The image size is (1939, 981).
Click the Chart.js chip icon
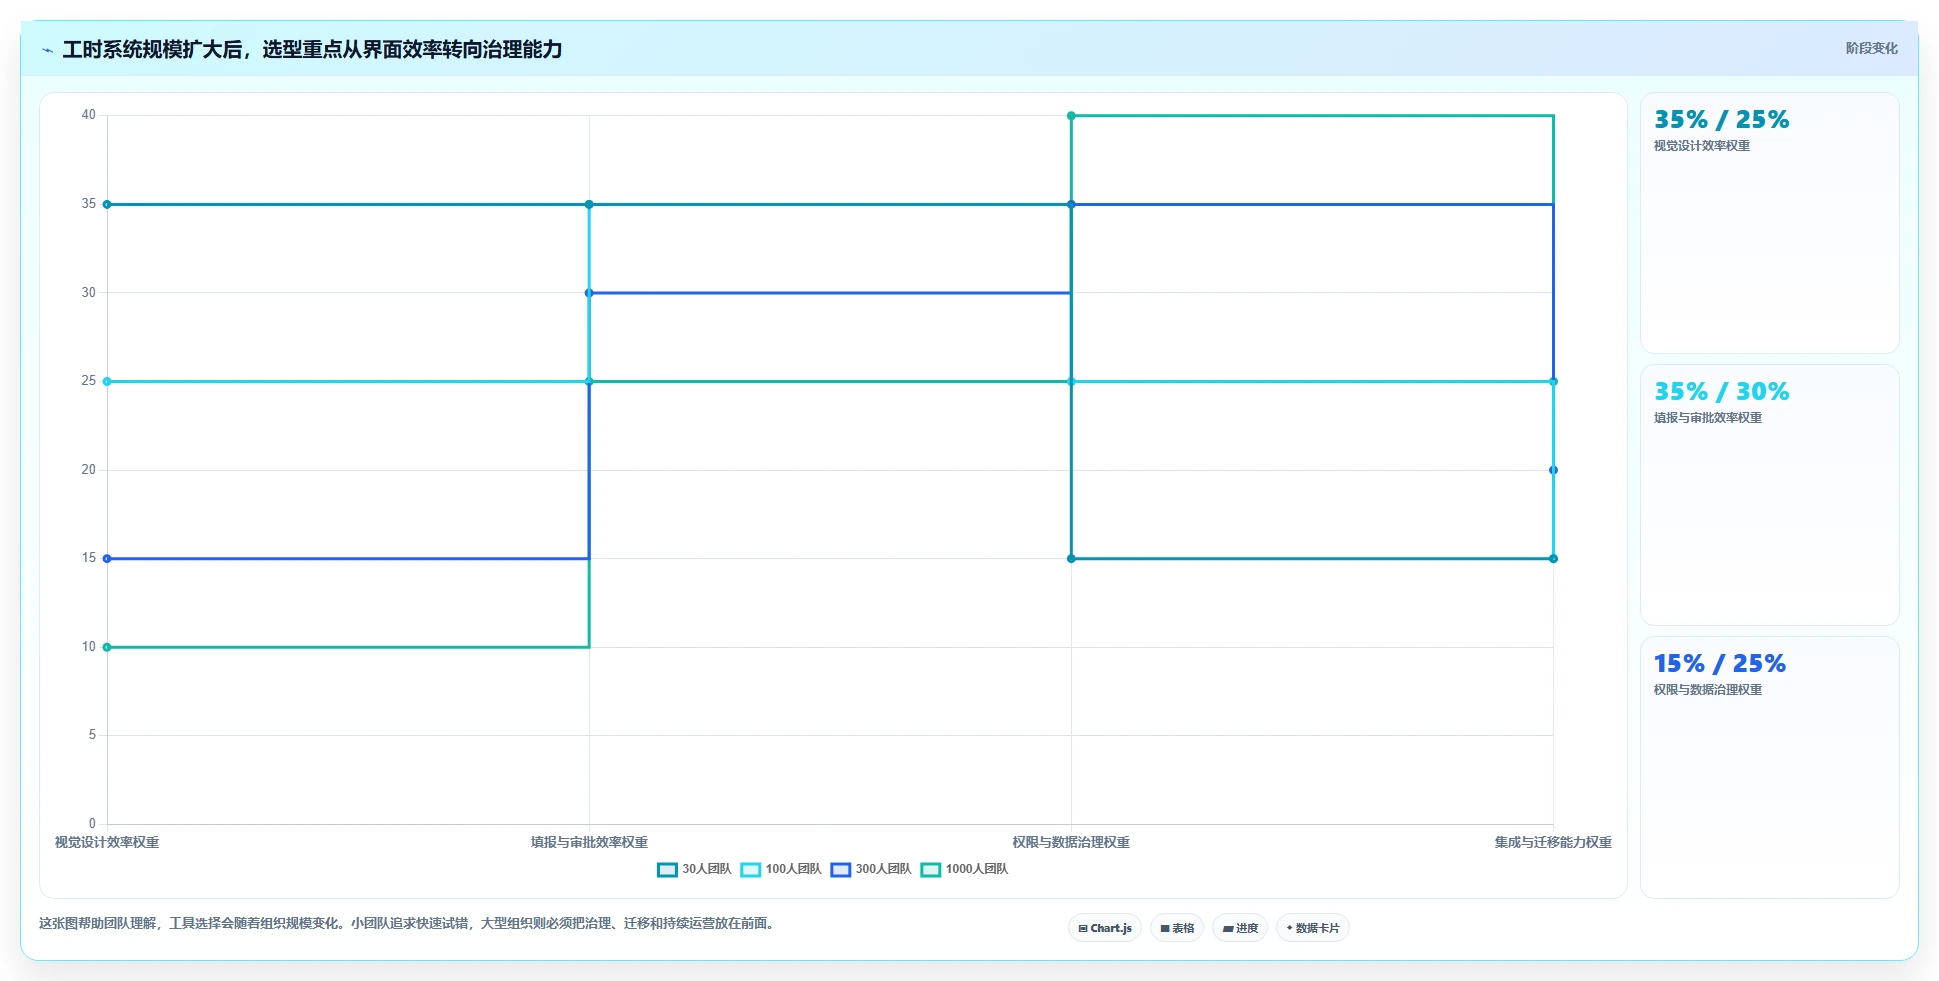coord(1083,929)
